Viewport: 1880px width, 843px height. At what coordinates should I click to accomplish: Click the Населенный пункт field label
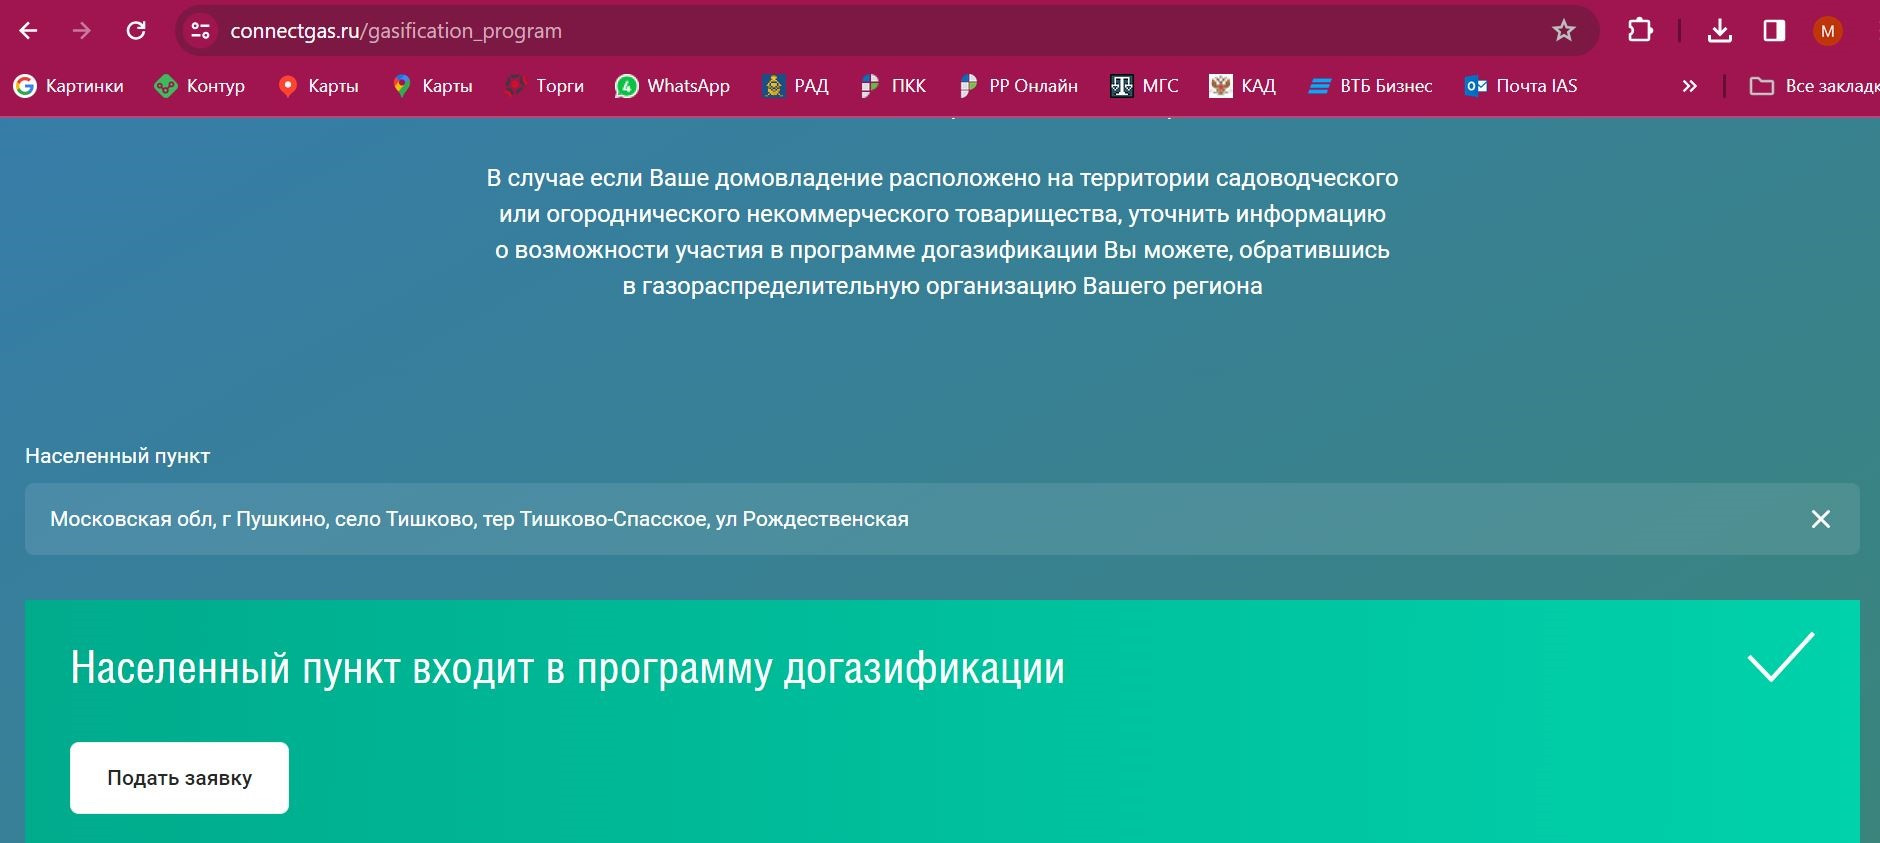click(117, 456)
